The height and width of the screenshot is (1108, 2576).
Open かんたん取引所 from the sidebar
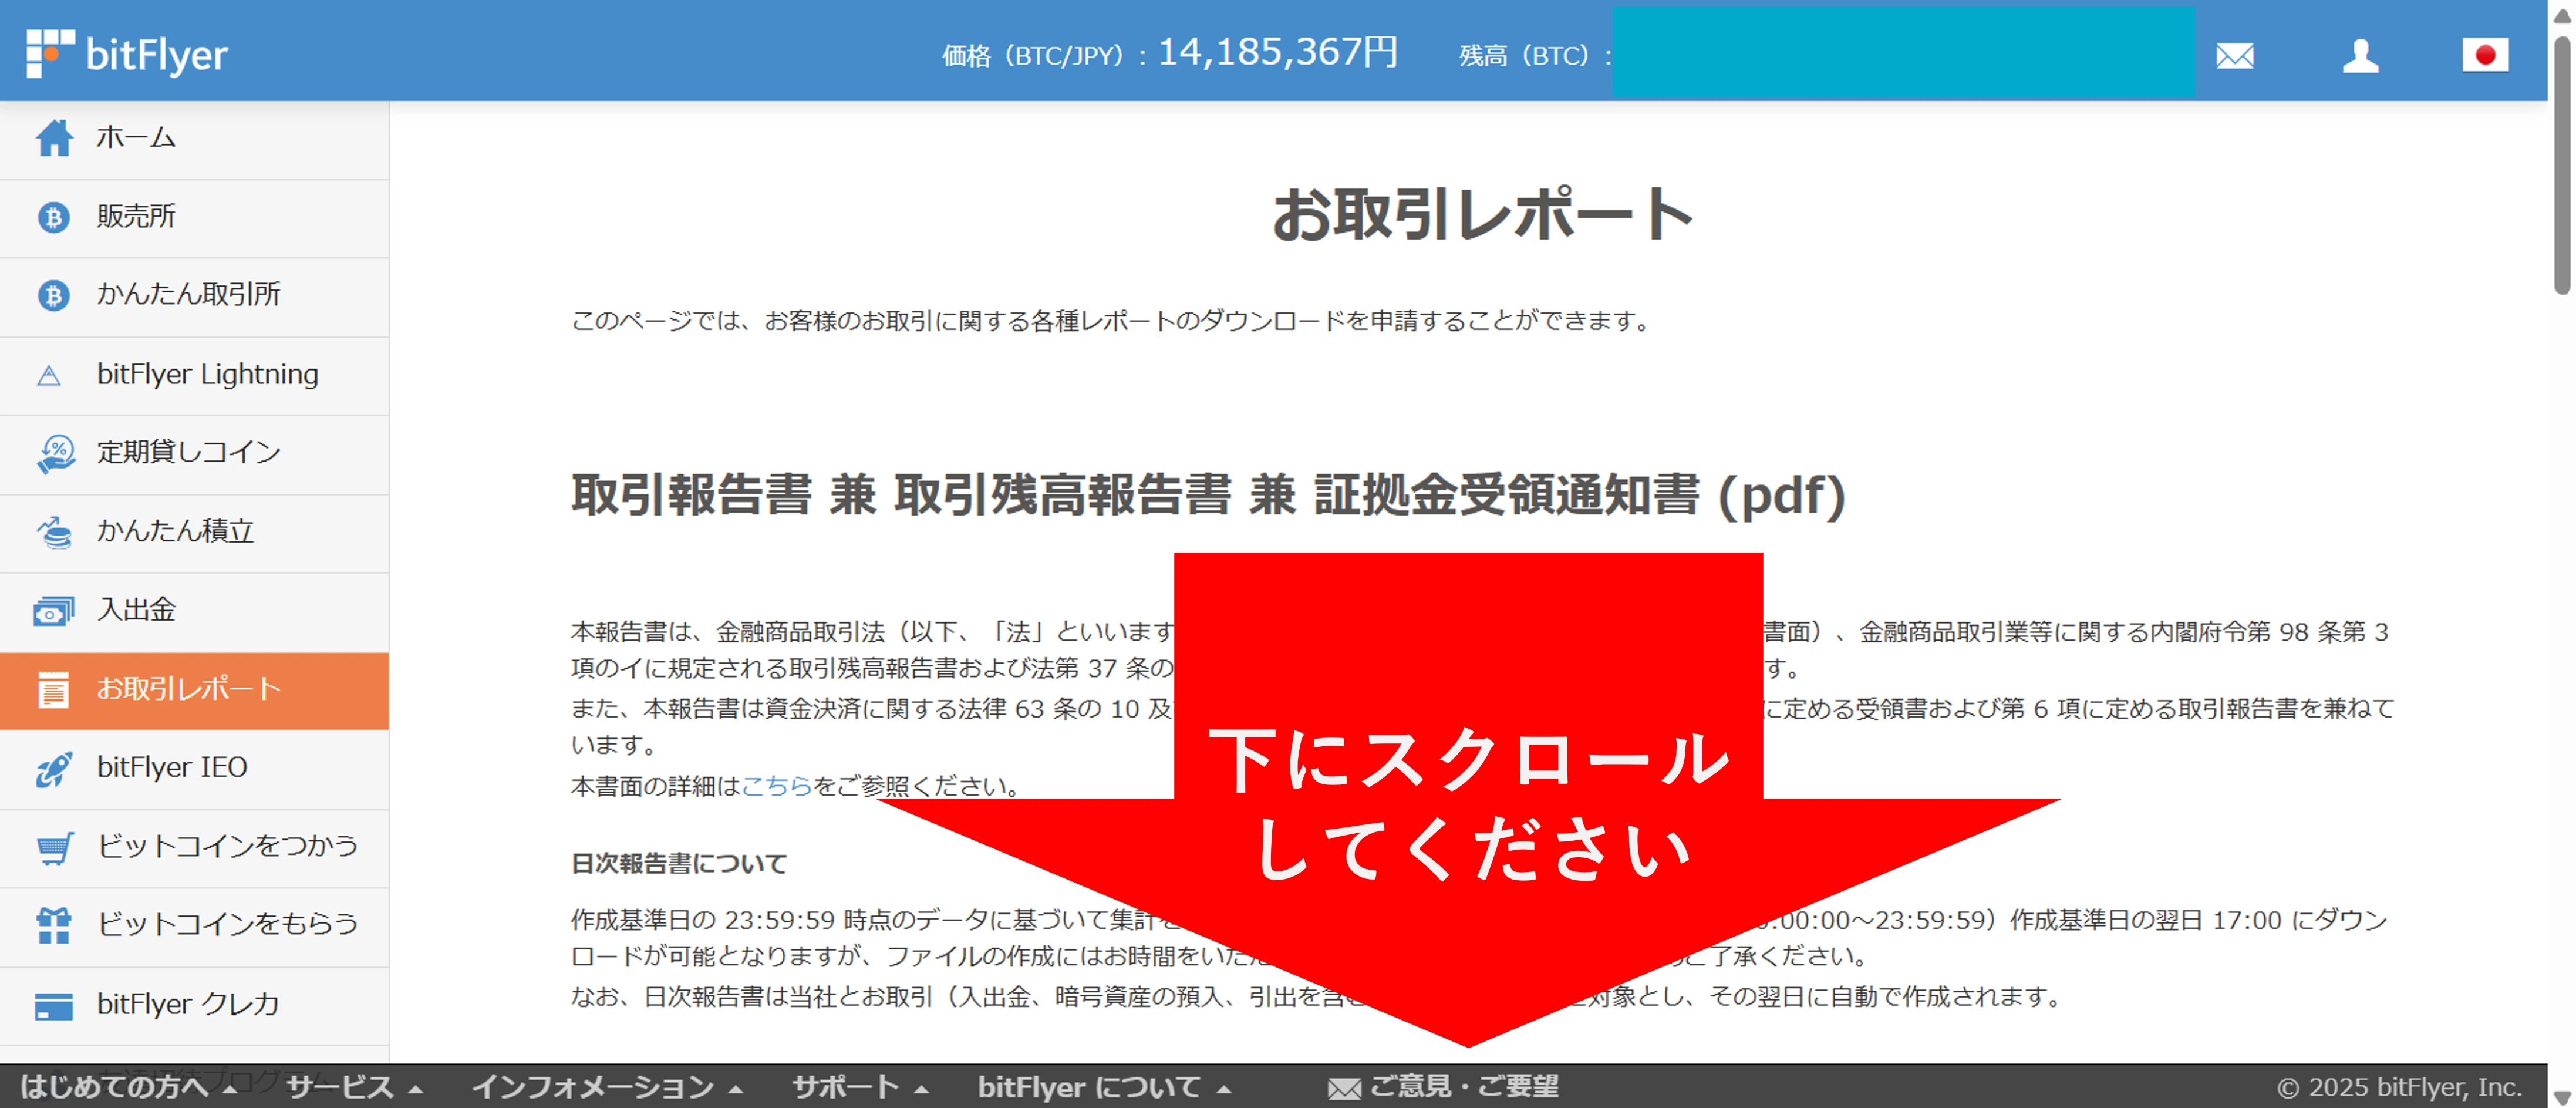click(x=55, y=295)
